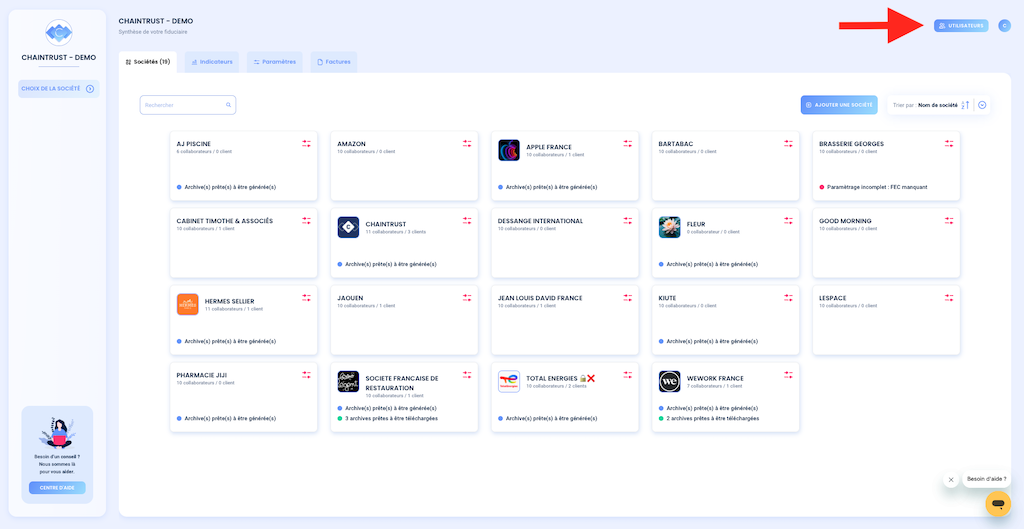Open settings icon on BRASSERIE GEORGES card
Viewport: 1024px width, 529px height.
point(949,144)
